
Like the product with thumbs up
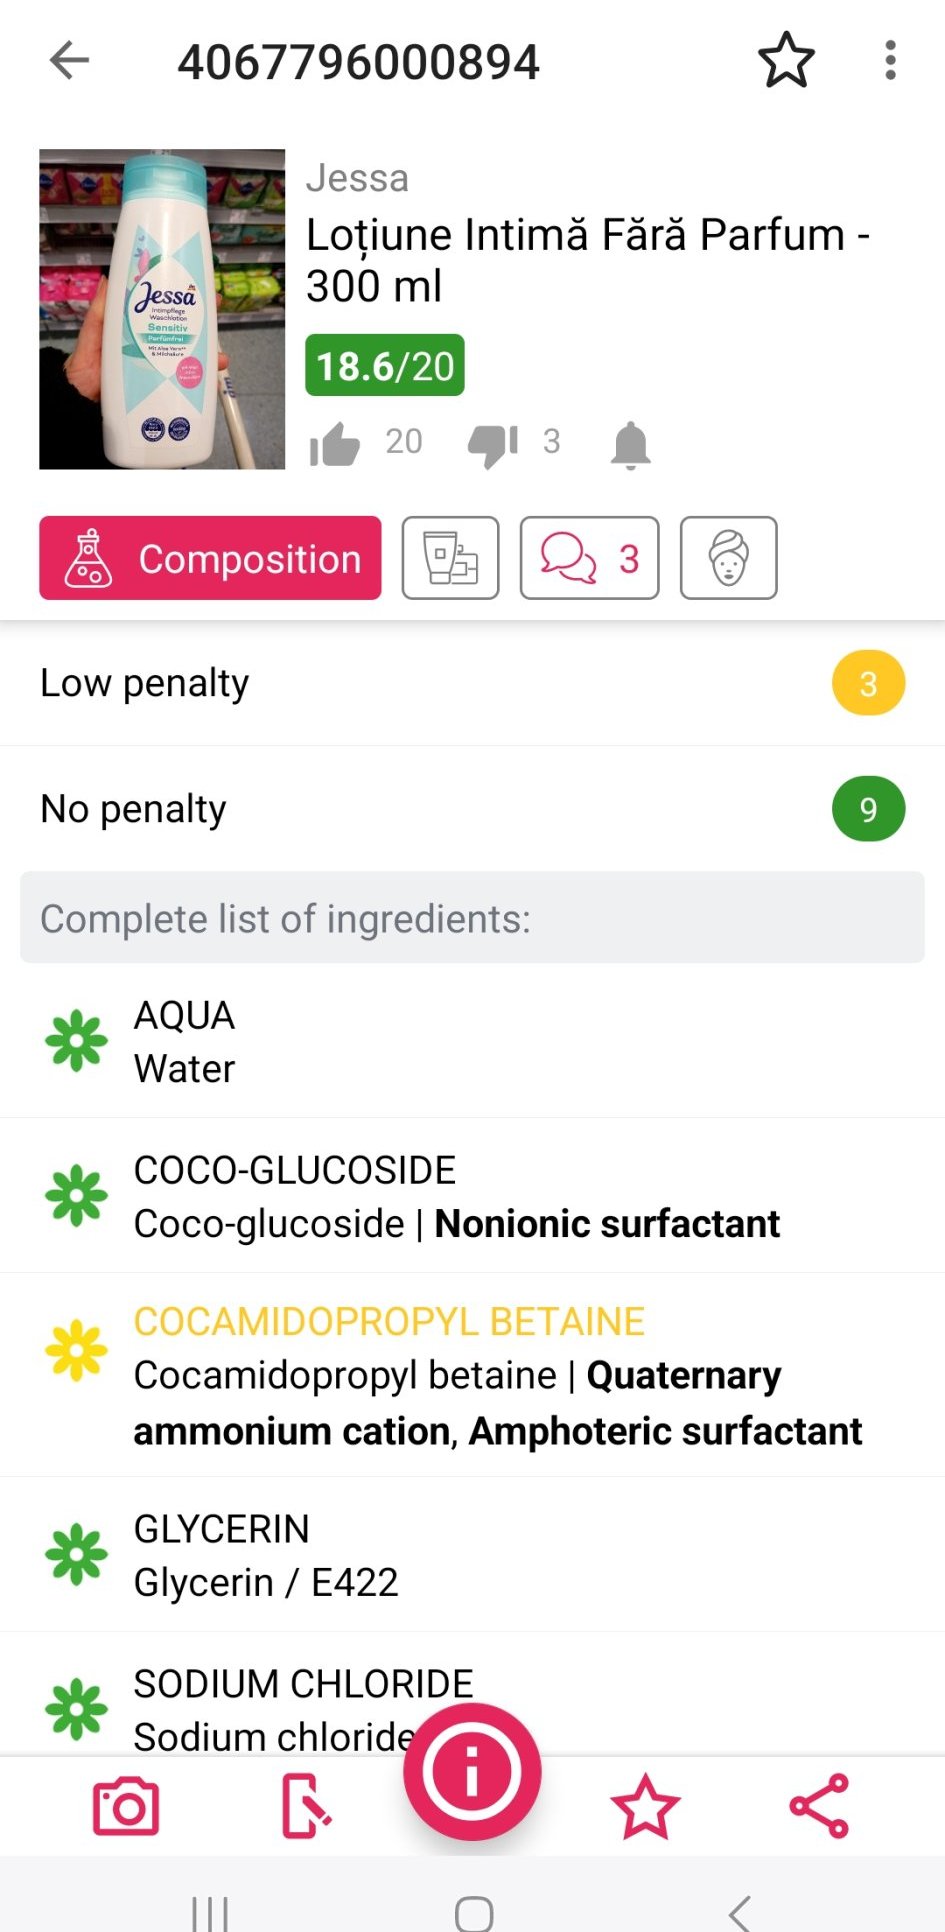335,443
